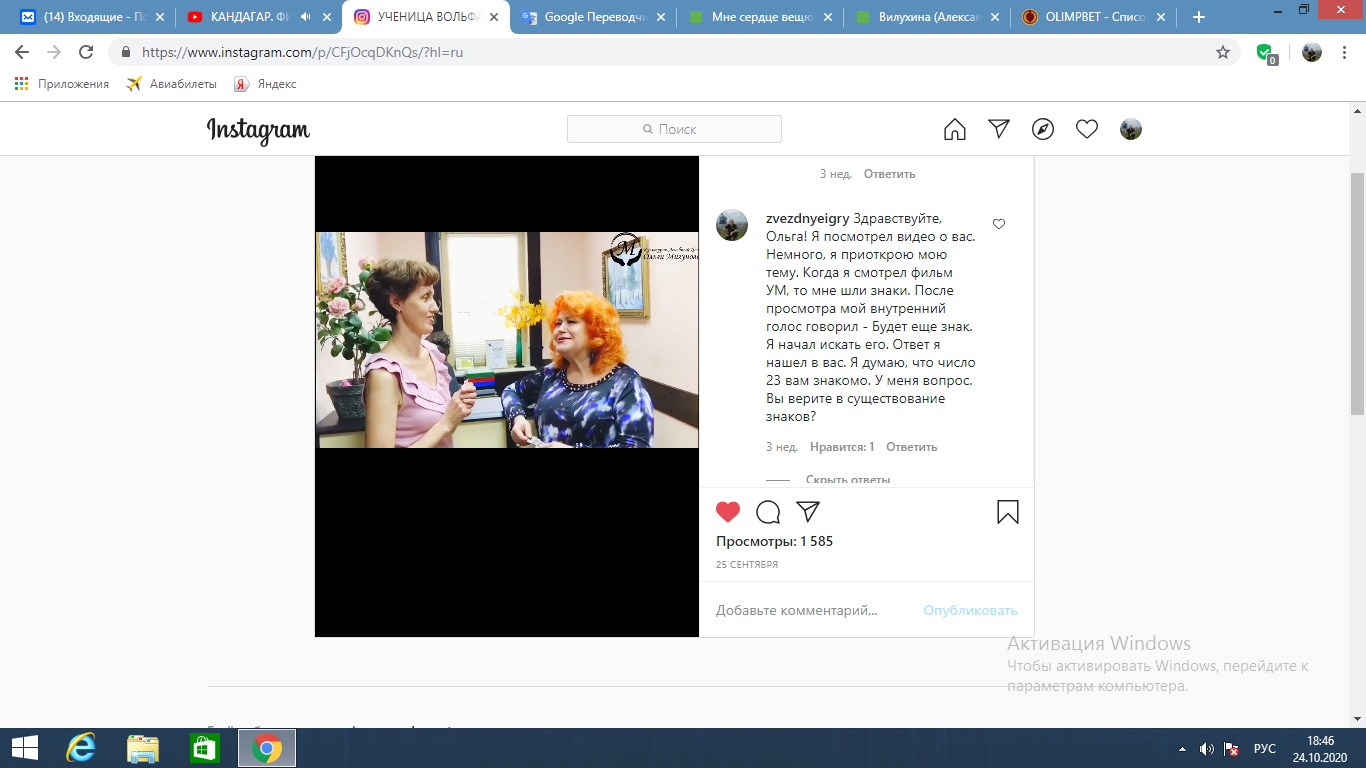Image resolution: width=1366 pixels, height=768 pixels.
Task: Open the volume speaker tray icon
Action: point(1206,748)
